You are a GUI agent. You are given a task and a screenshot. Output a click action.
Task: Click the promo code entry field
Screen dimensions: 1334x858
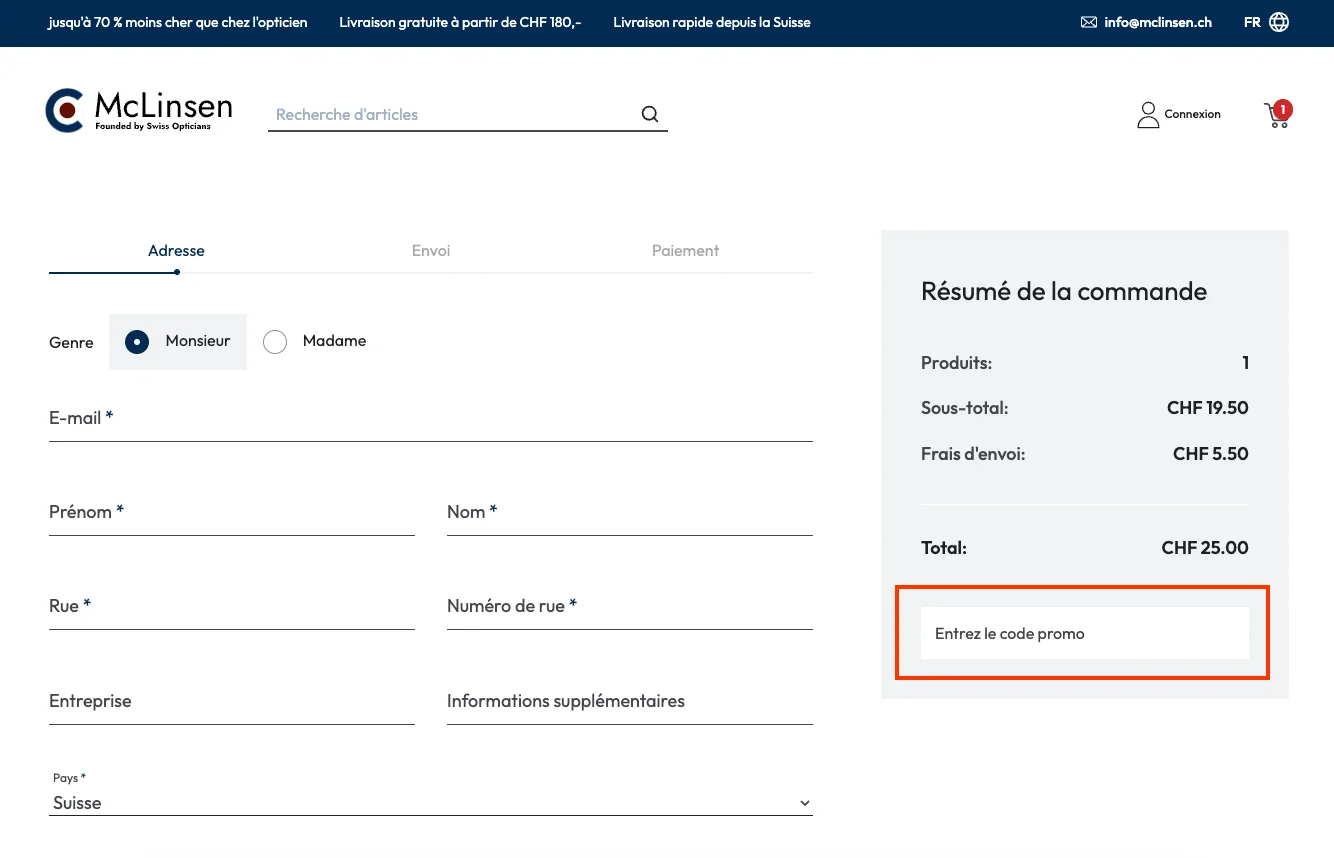(1084, 633)
